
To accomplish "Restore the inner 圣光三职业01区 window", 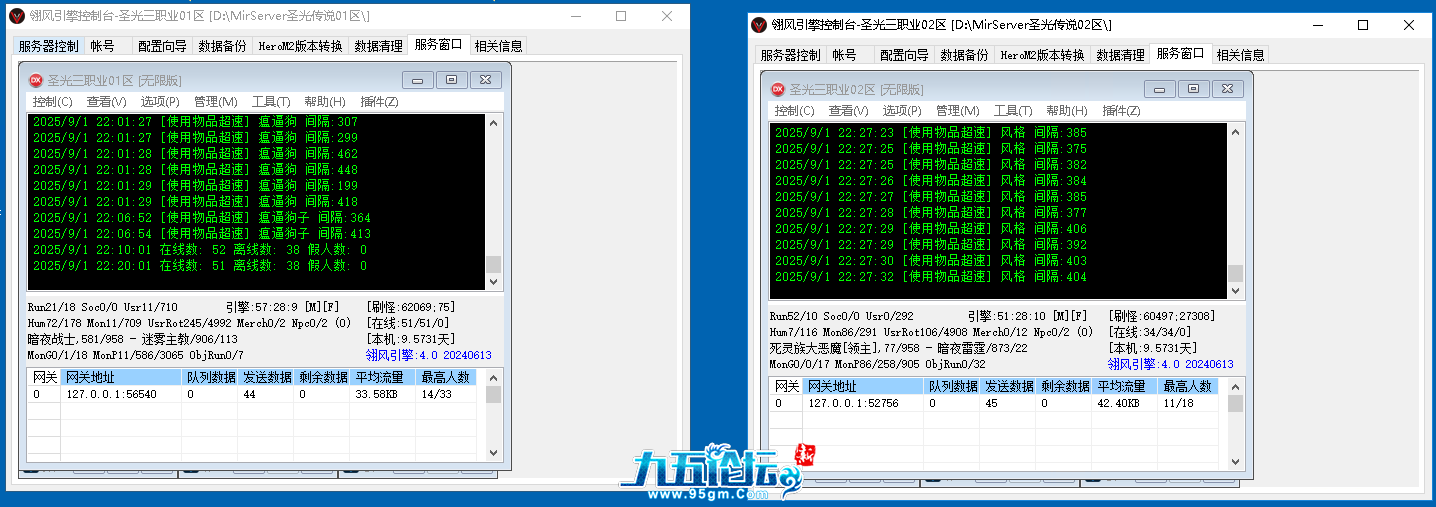I will (x=451, y=80).
